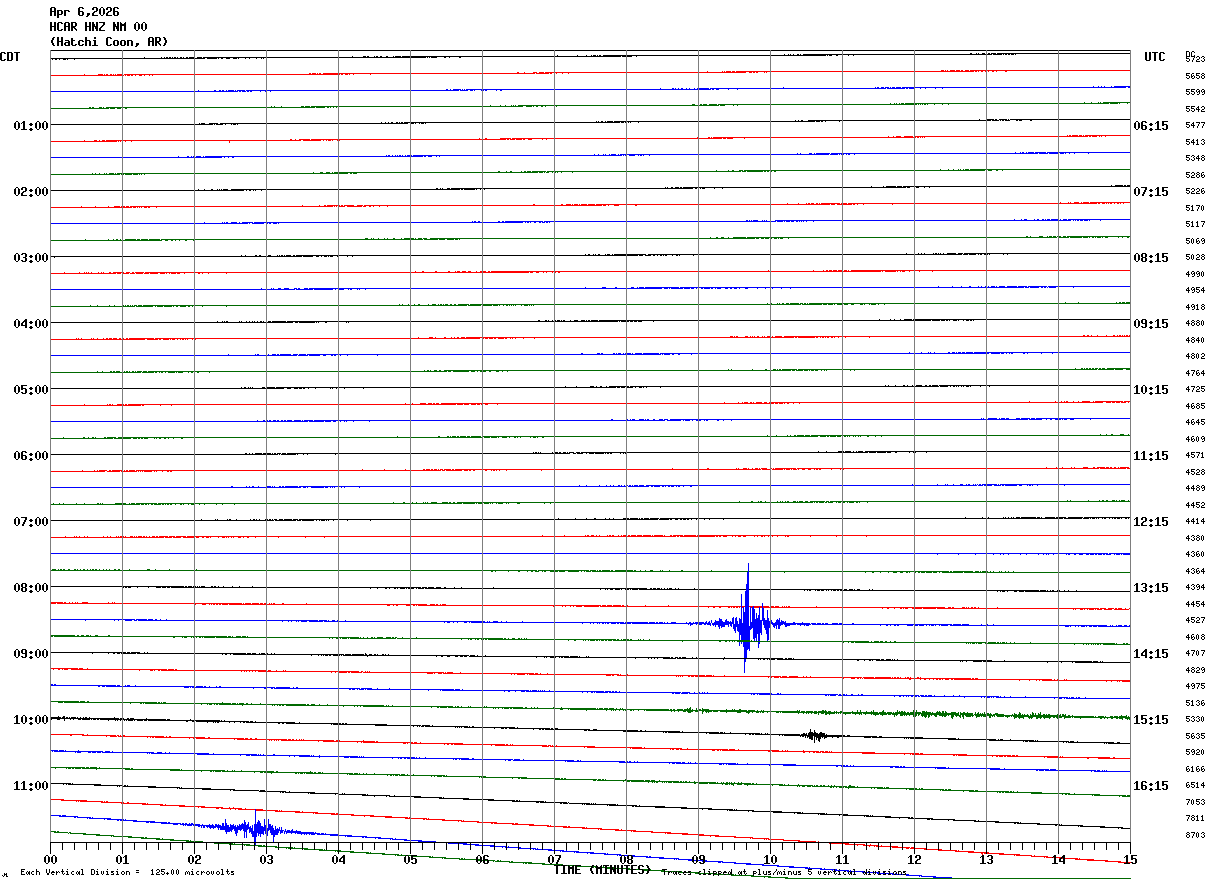Select the minute 05 axis tick label
Screen dimensions: 1210x886
pos(410,860)
